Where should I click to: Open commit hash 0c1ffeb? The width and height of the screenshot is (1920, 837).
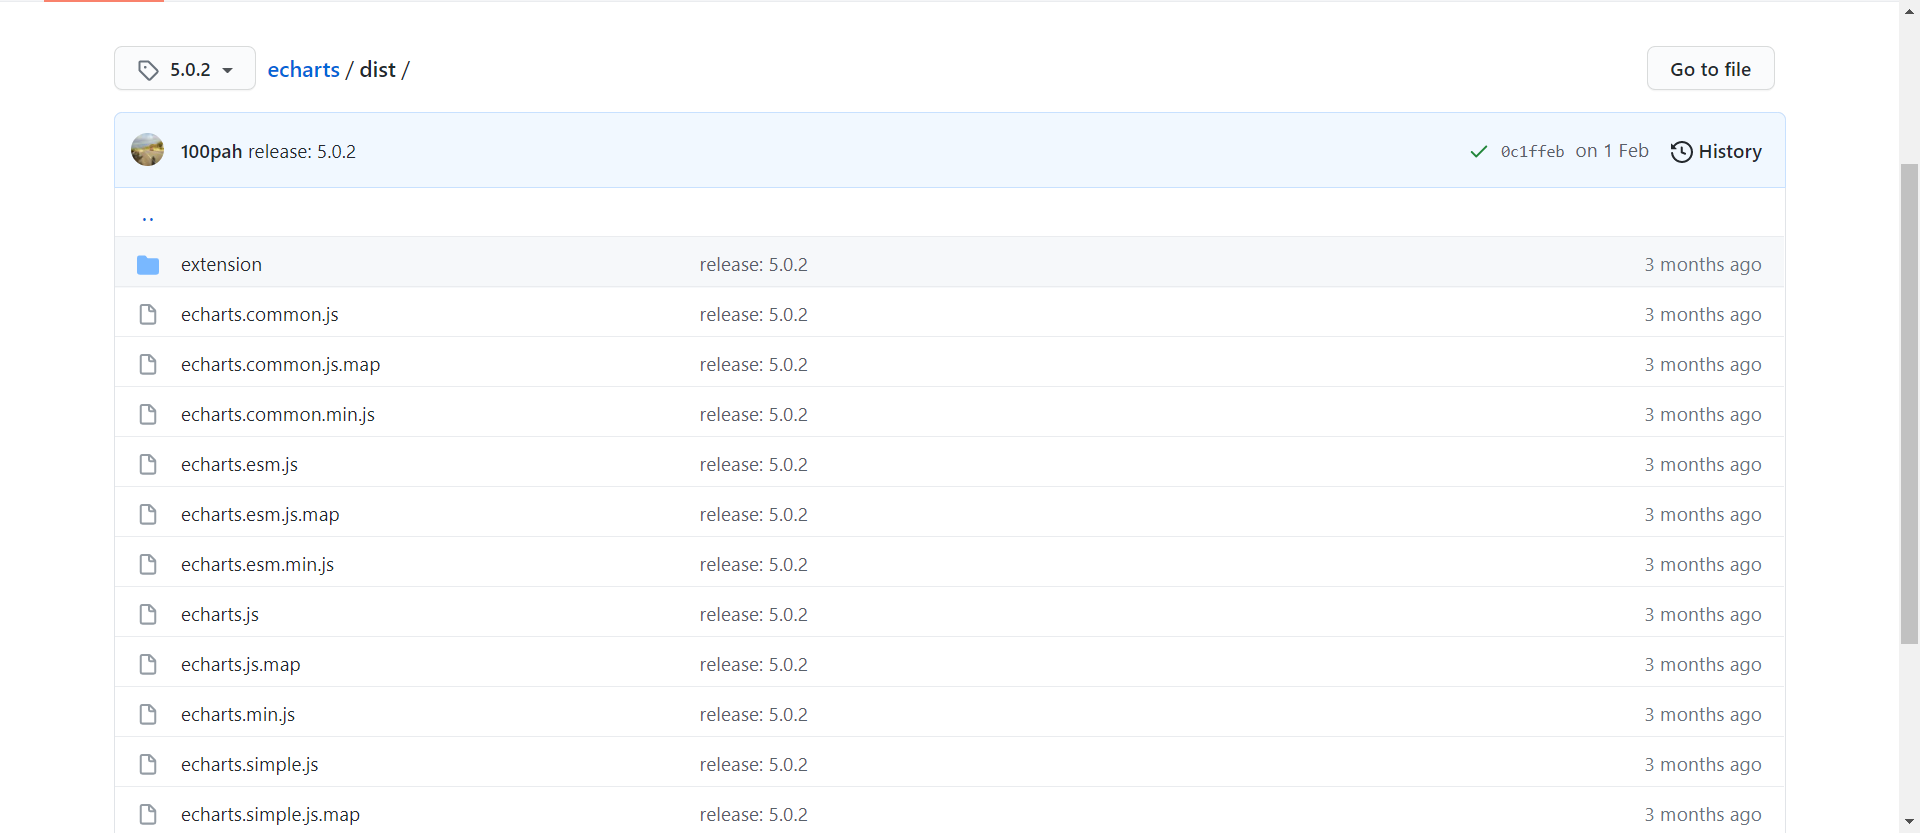[1532, 152]
